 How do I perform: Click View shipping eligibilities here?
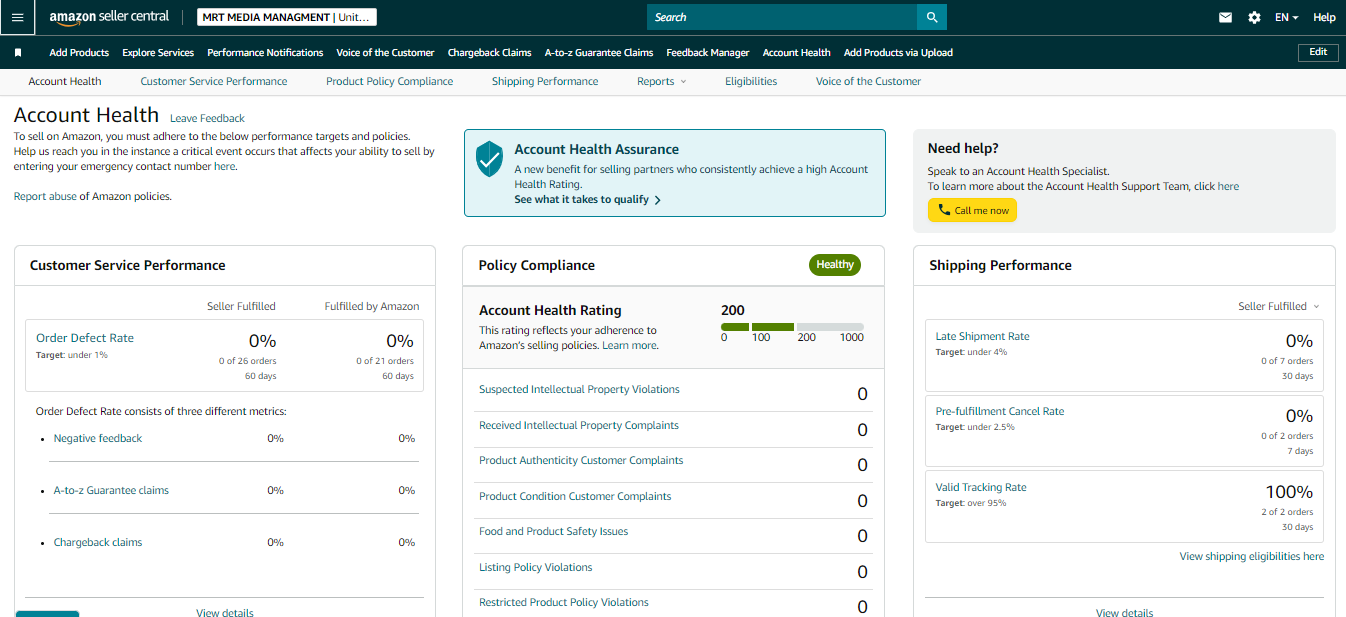[x=1252, y=556]
